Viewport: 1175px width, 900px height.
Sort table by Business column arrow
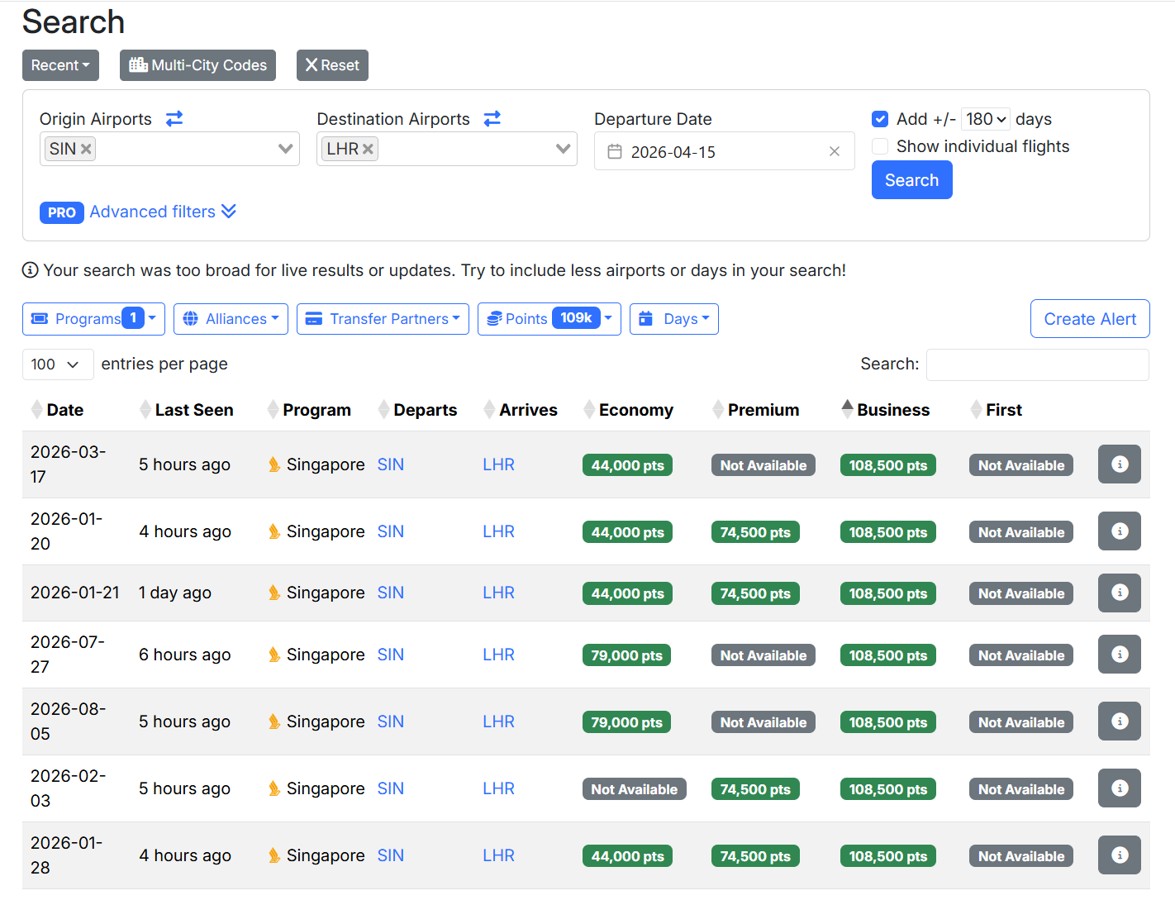[847, 409]
